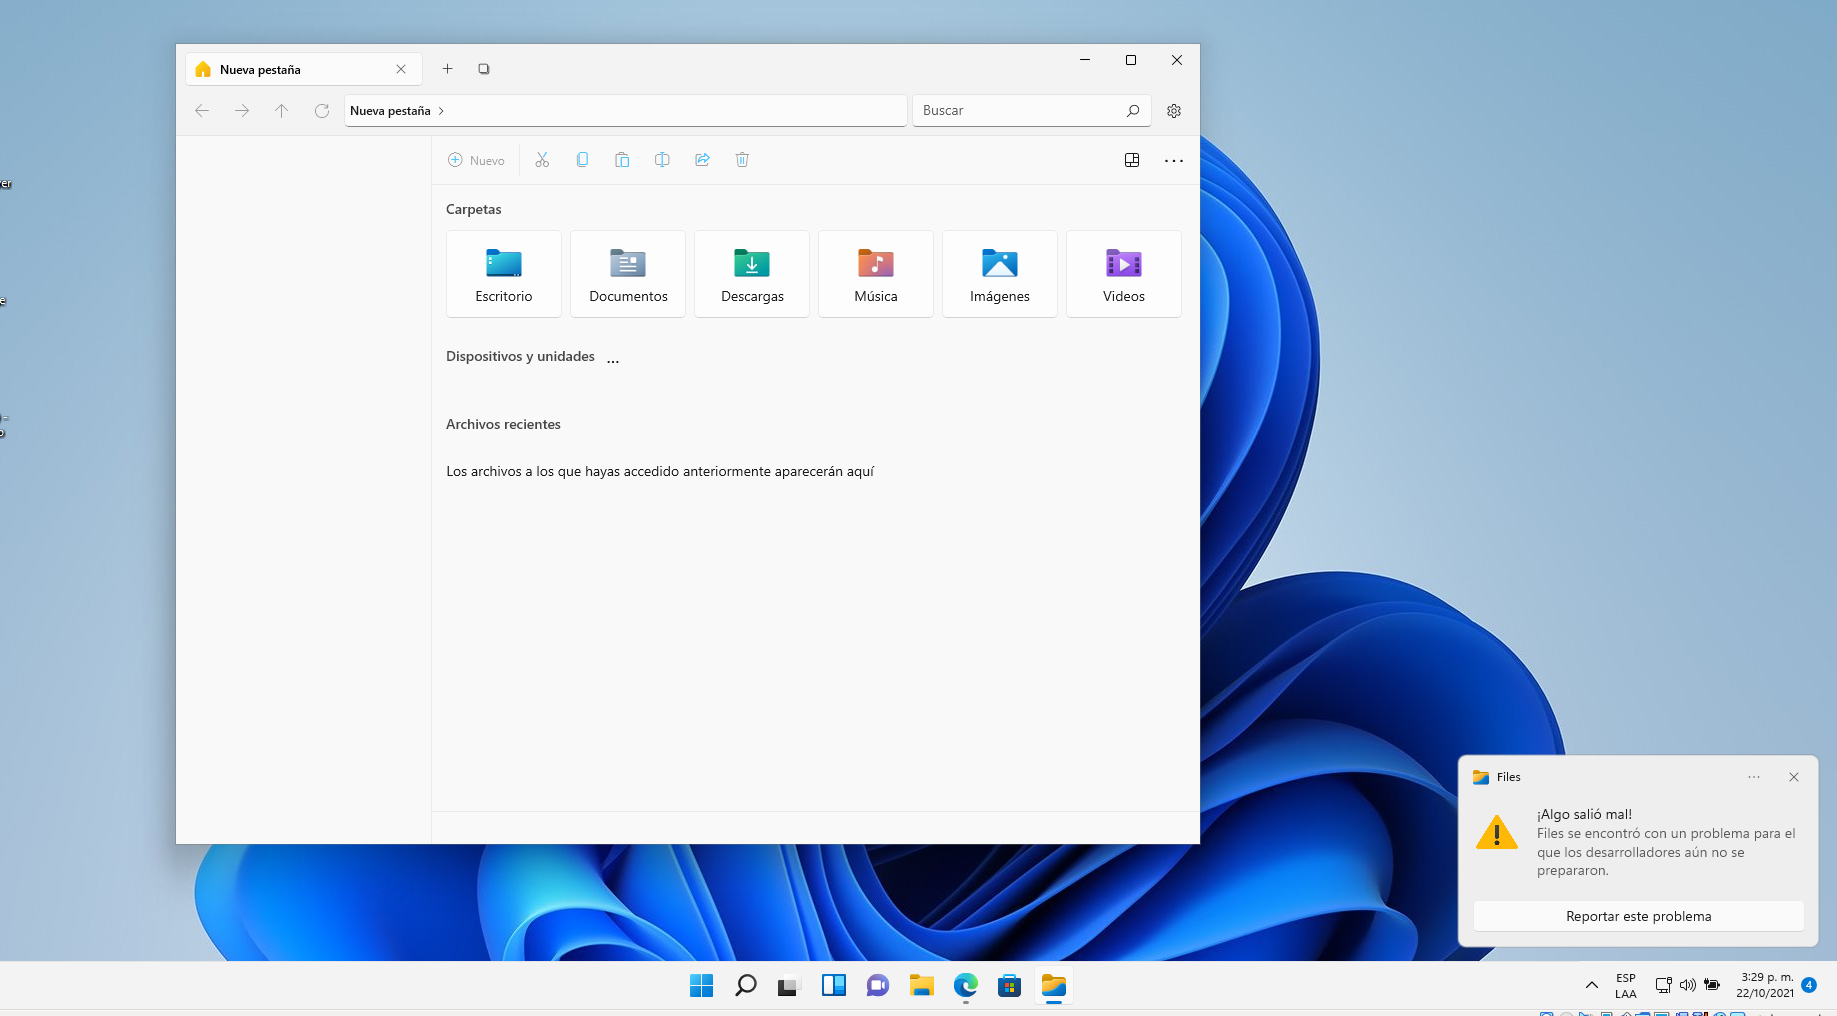Image resolution: width=1837 pixels, height=1016 pixels.
Task: Open Microsoft Store from the taskbar
Action: pyautogui.click(x=1009, y=986)
